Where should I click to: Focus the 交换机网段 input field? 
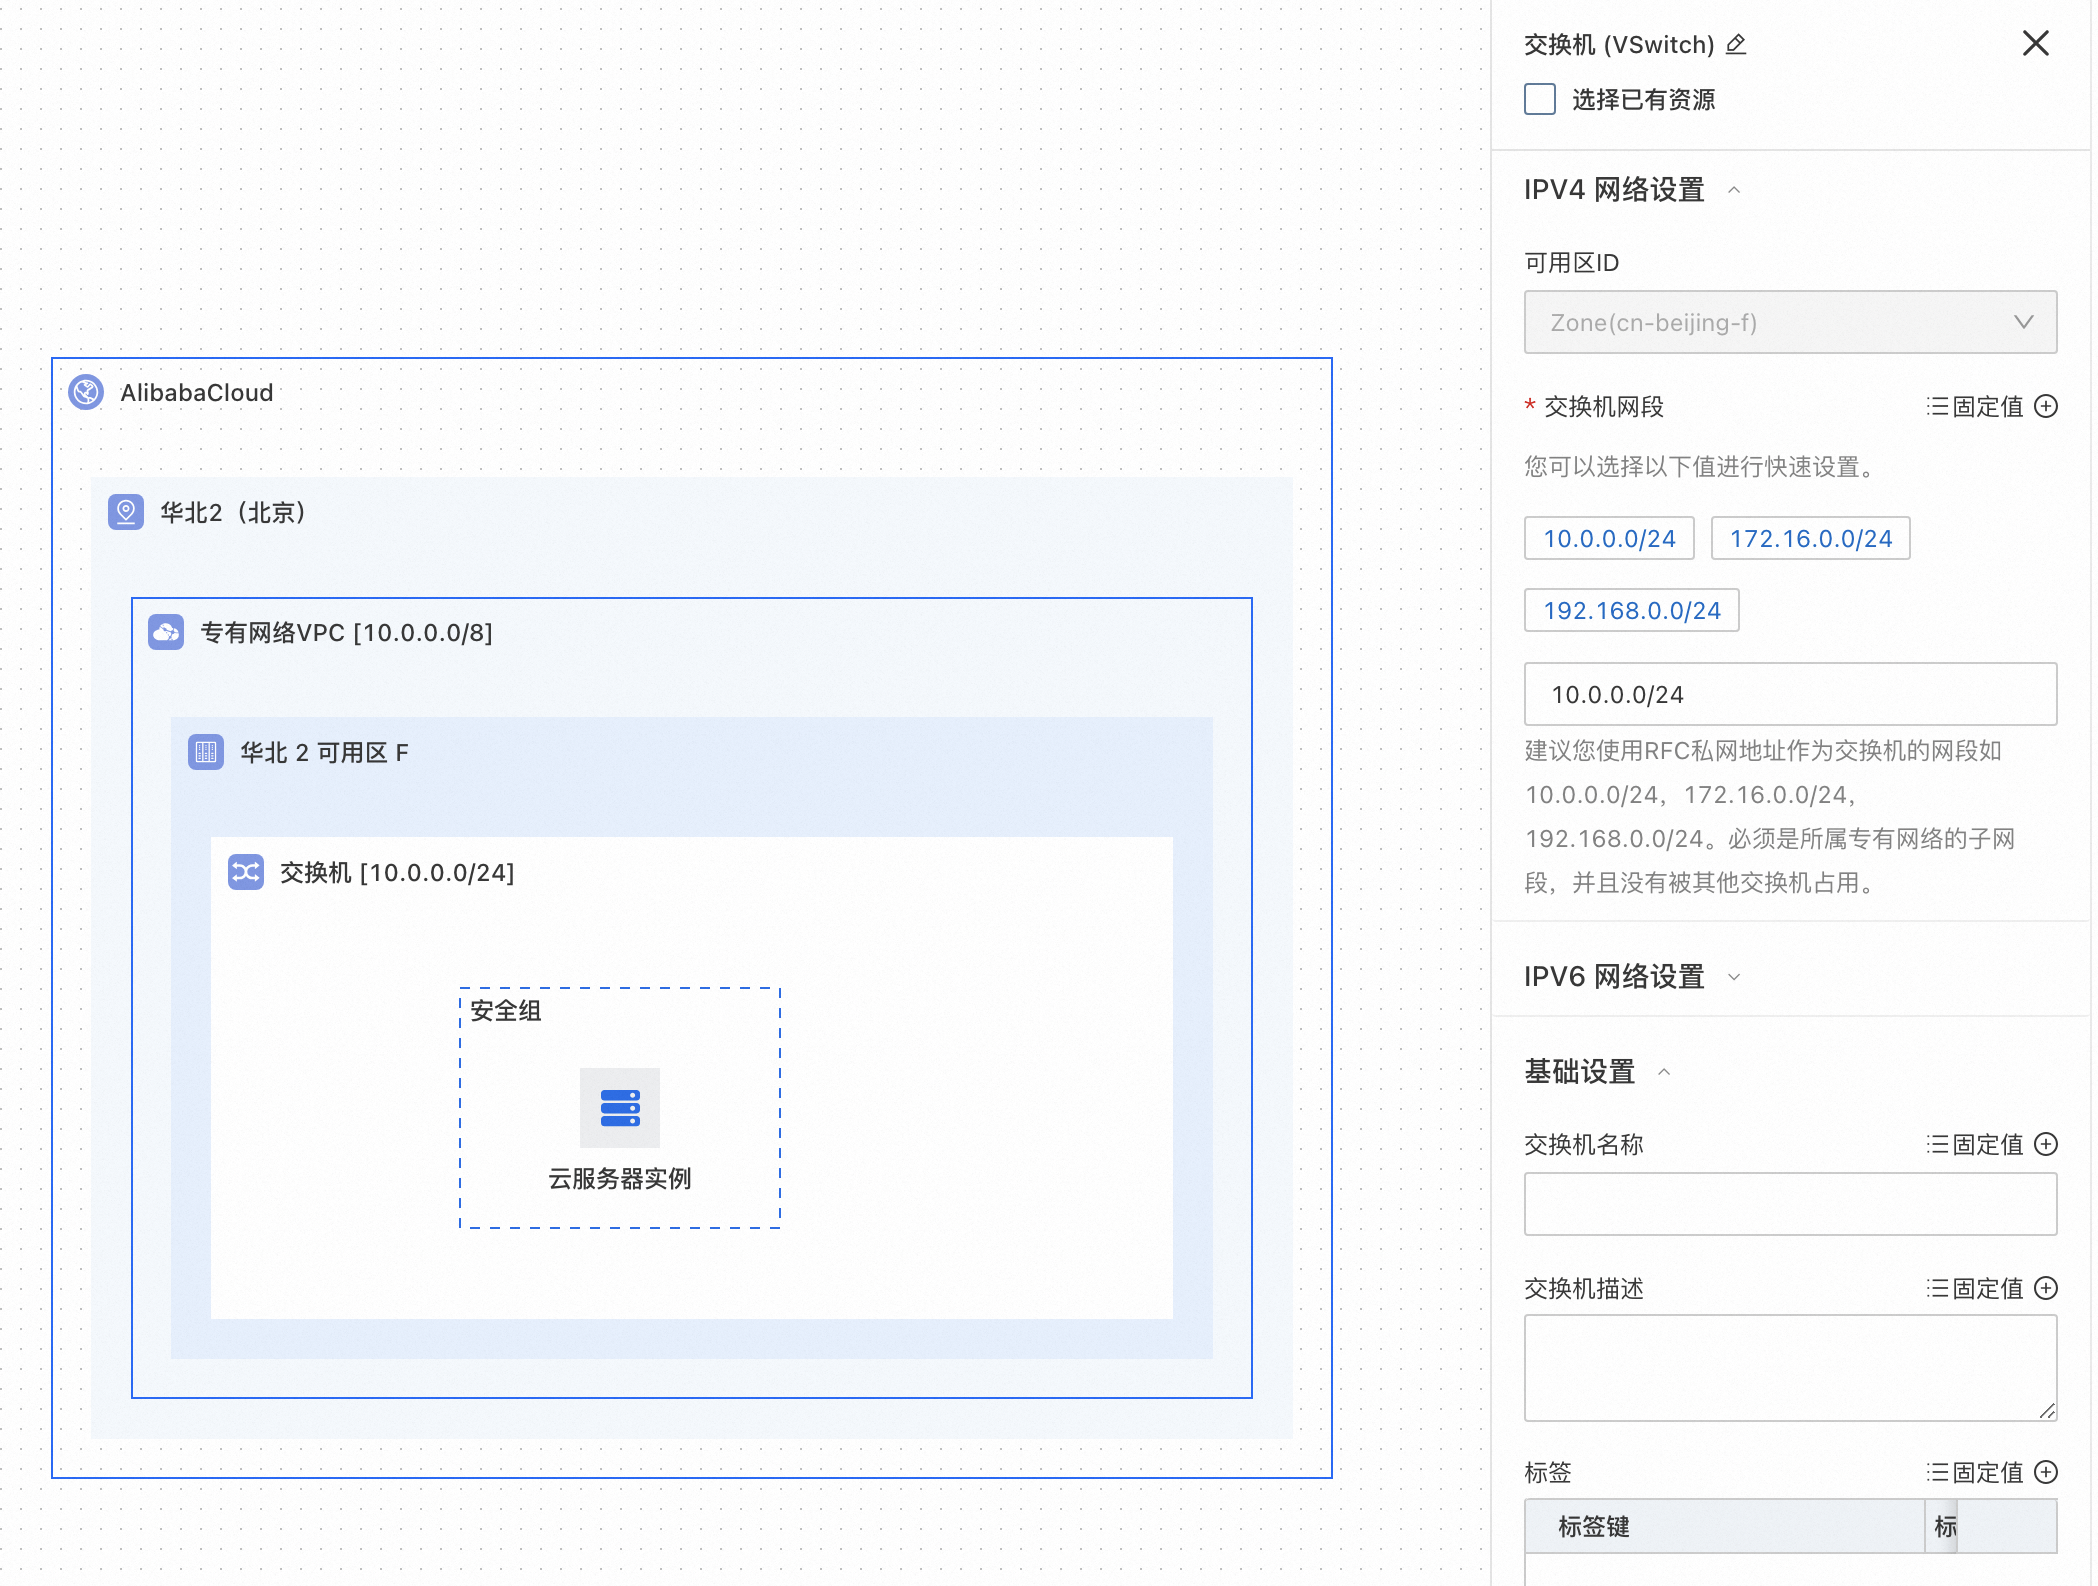pos(1790,694)
